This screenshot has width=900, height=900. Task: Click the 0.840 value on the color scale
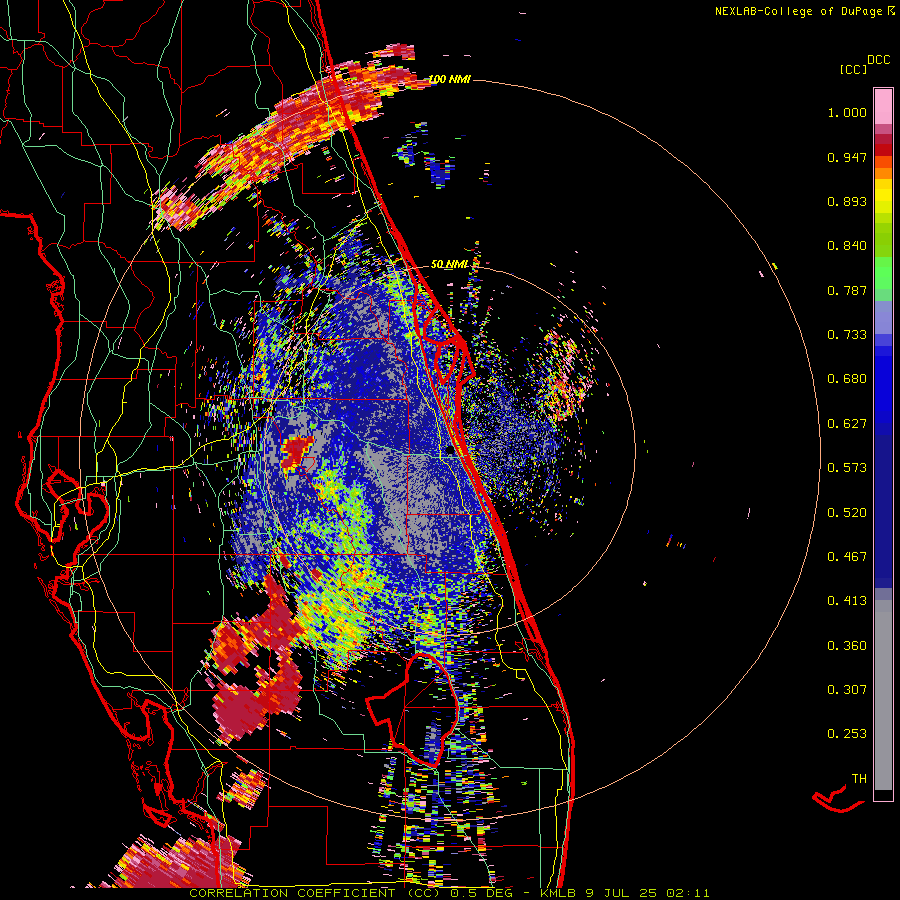pos(847,246)
